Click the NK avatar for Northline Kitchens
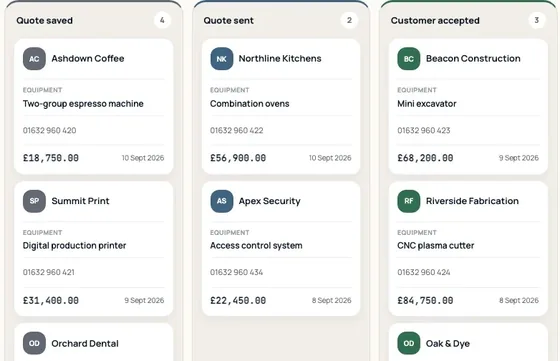 [x=221, y=59]
